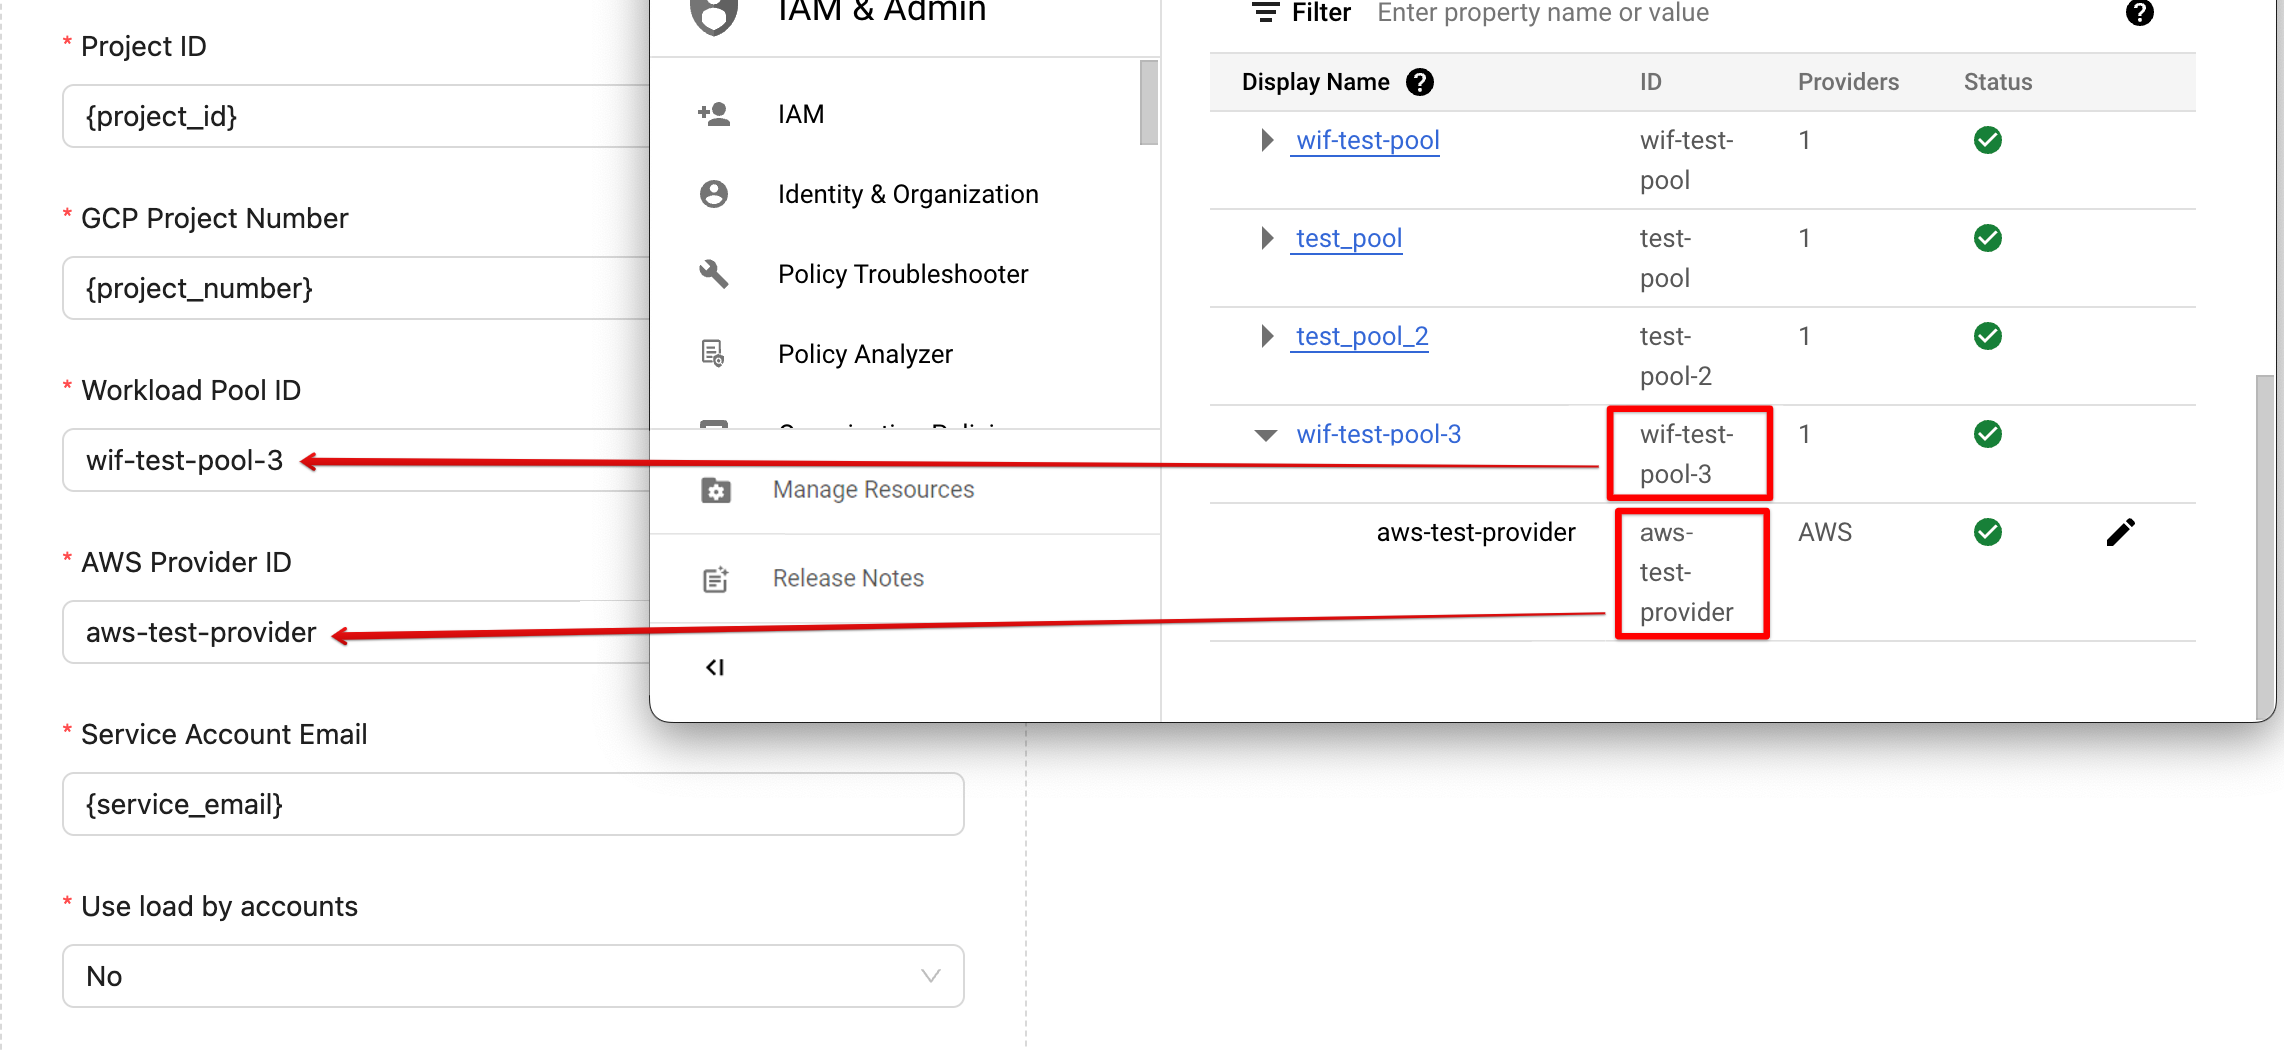
Task: Collapse the wif-test-pool-3 row
Action: coord(1266,435)
